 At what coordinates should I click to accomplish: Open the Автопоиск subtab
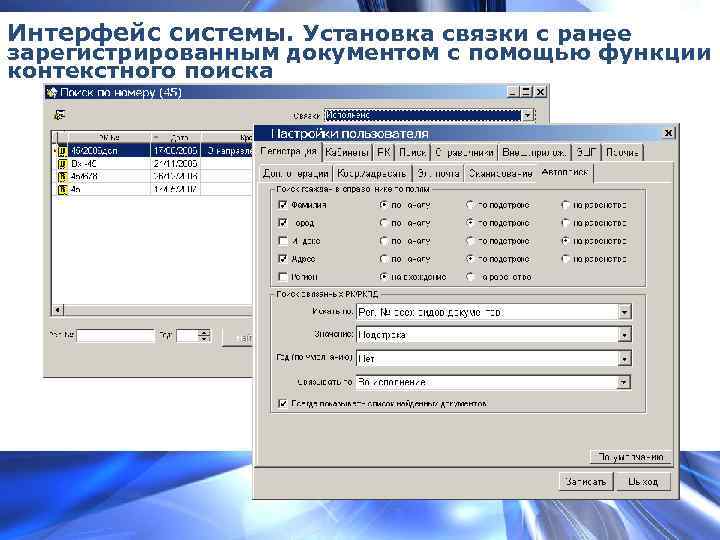565,172
